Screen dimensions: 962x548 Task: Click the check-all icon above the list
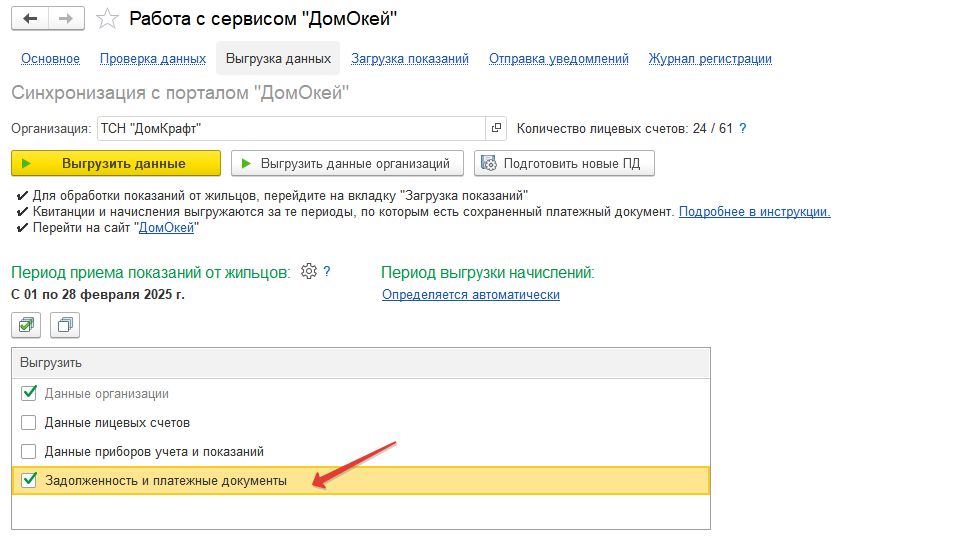26,325
